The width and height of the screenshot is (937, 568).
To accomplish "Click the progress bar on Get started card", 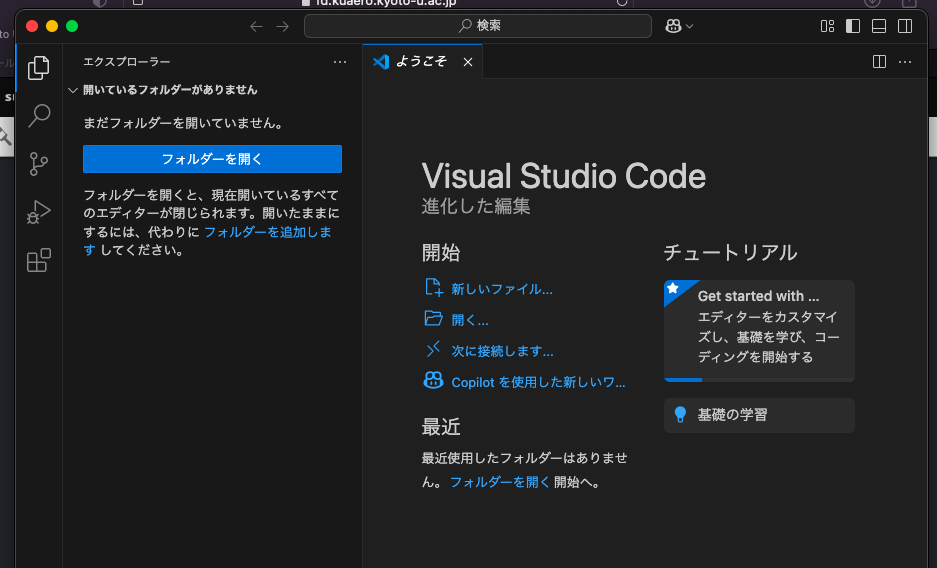I will tap(759, 379).
